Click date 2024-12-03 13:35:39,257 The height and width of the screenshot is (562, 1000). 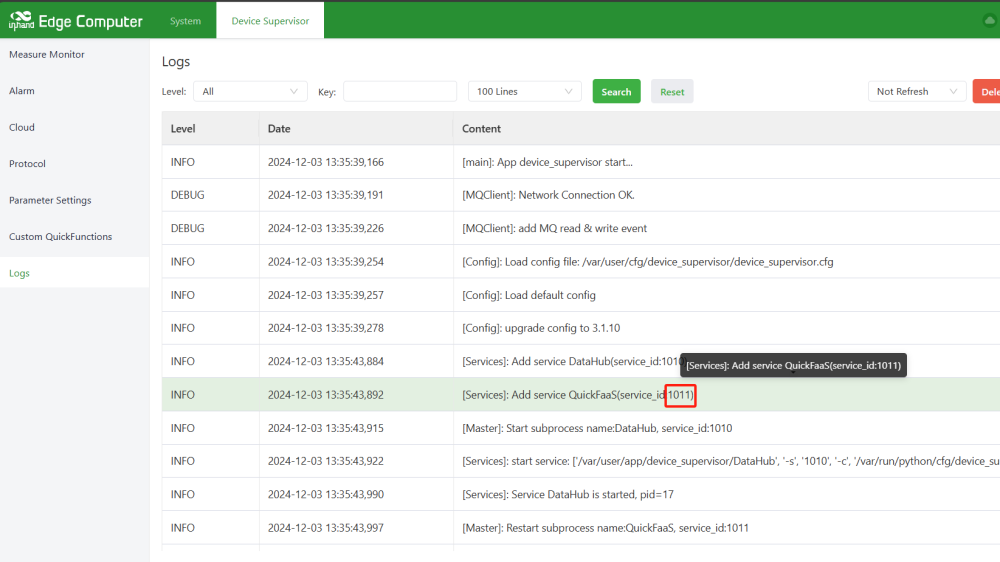click(x=326, y=295)
